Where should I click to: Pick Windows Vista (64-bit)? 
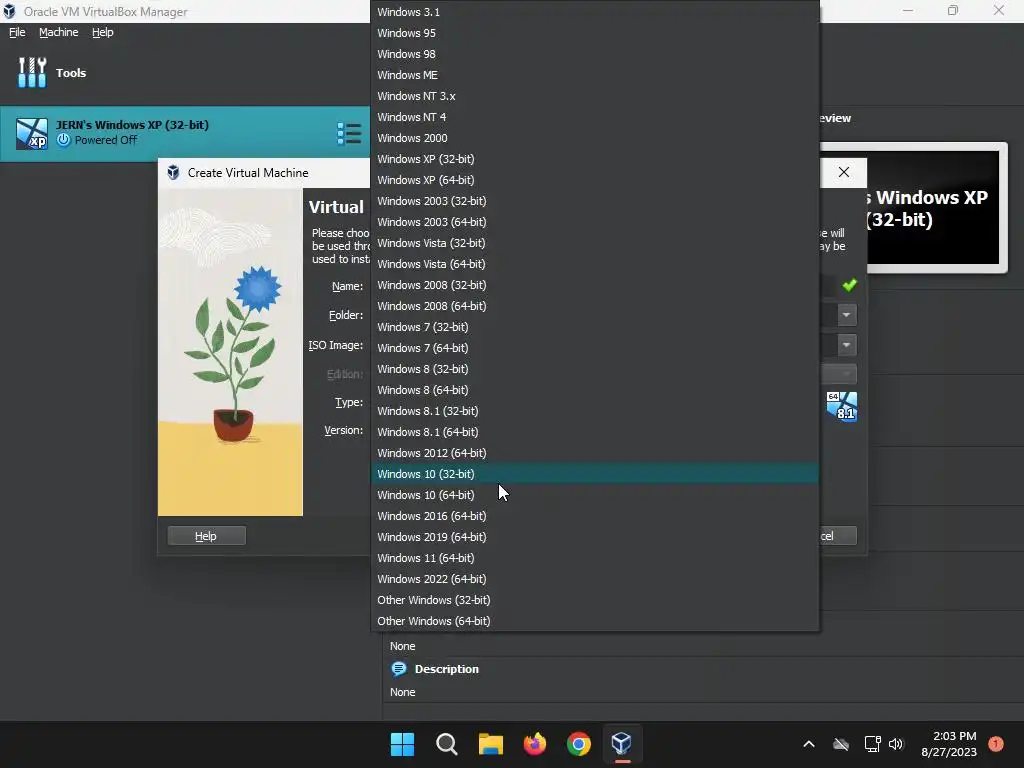click(x=595, y=264)
